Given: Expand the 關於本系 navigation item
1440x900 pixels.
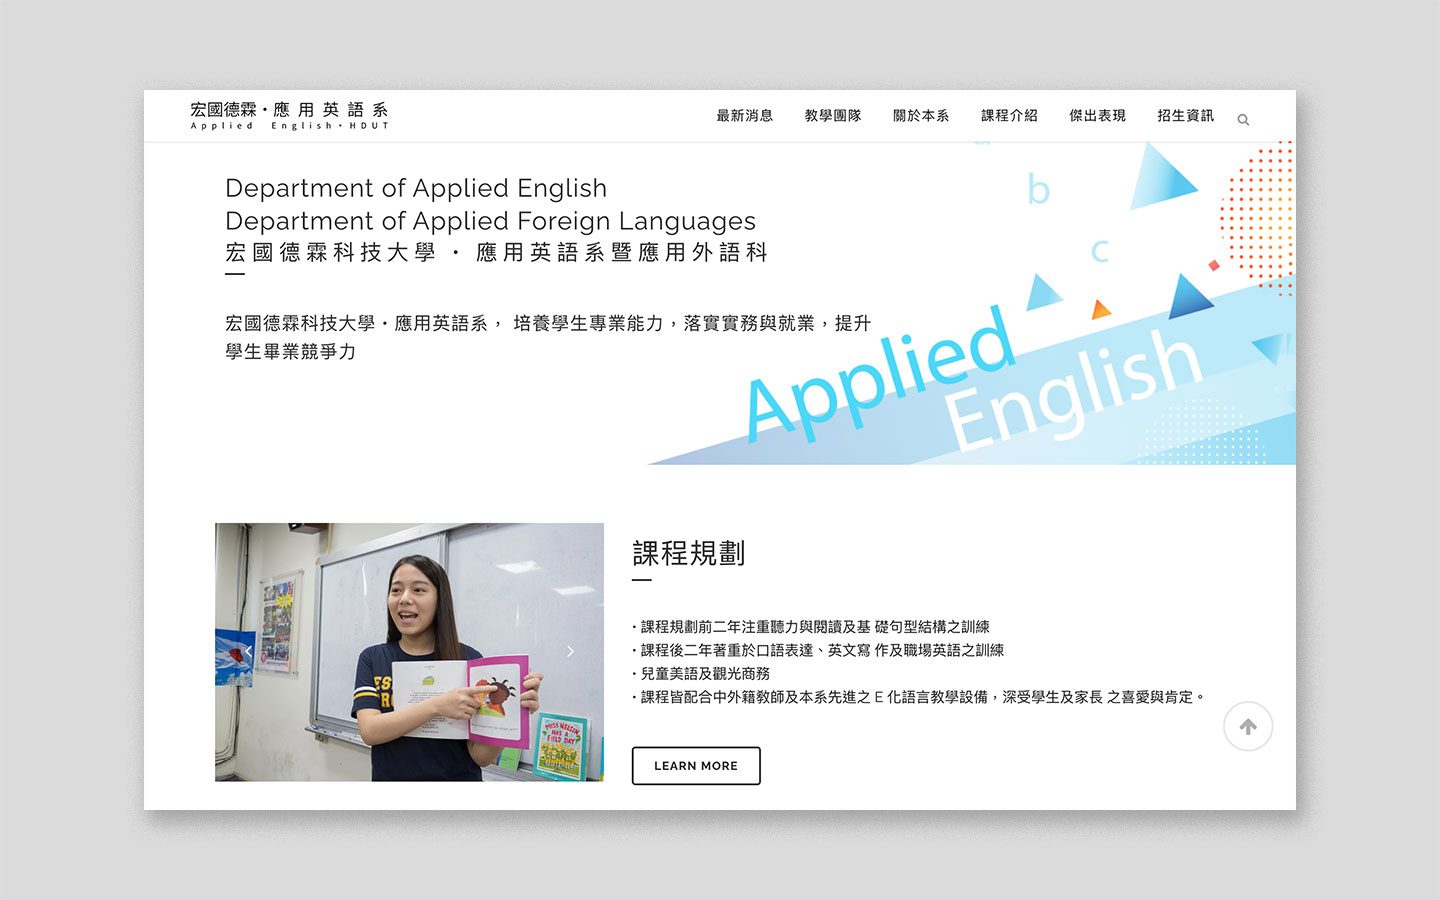Looking at the screenshot, I should (920, 116).
